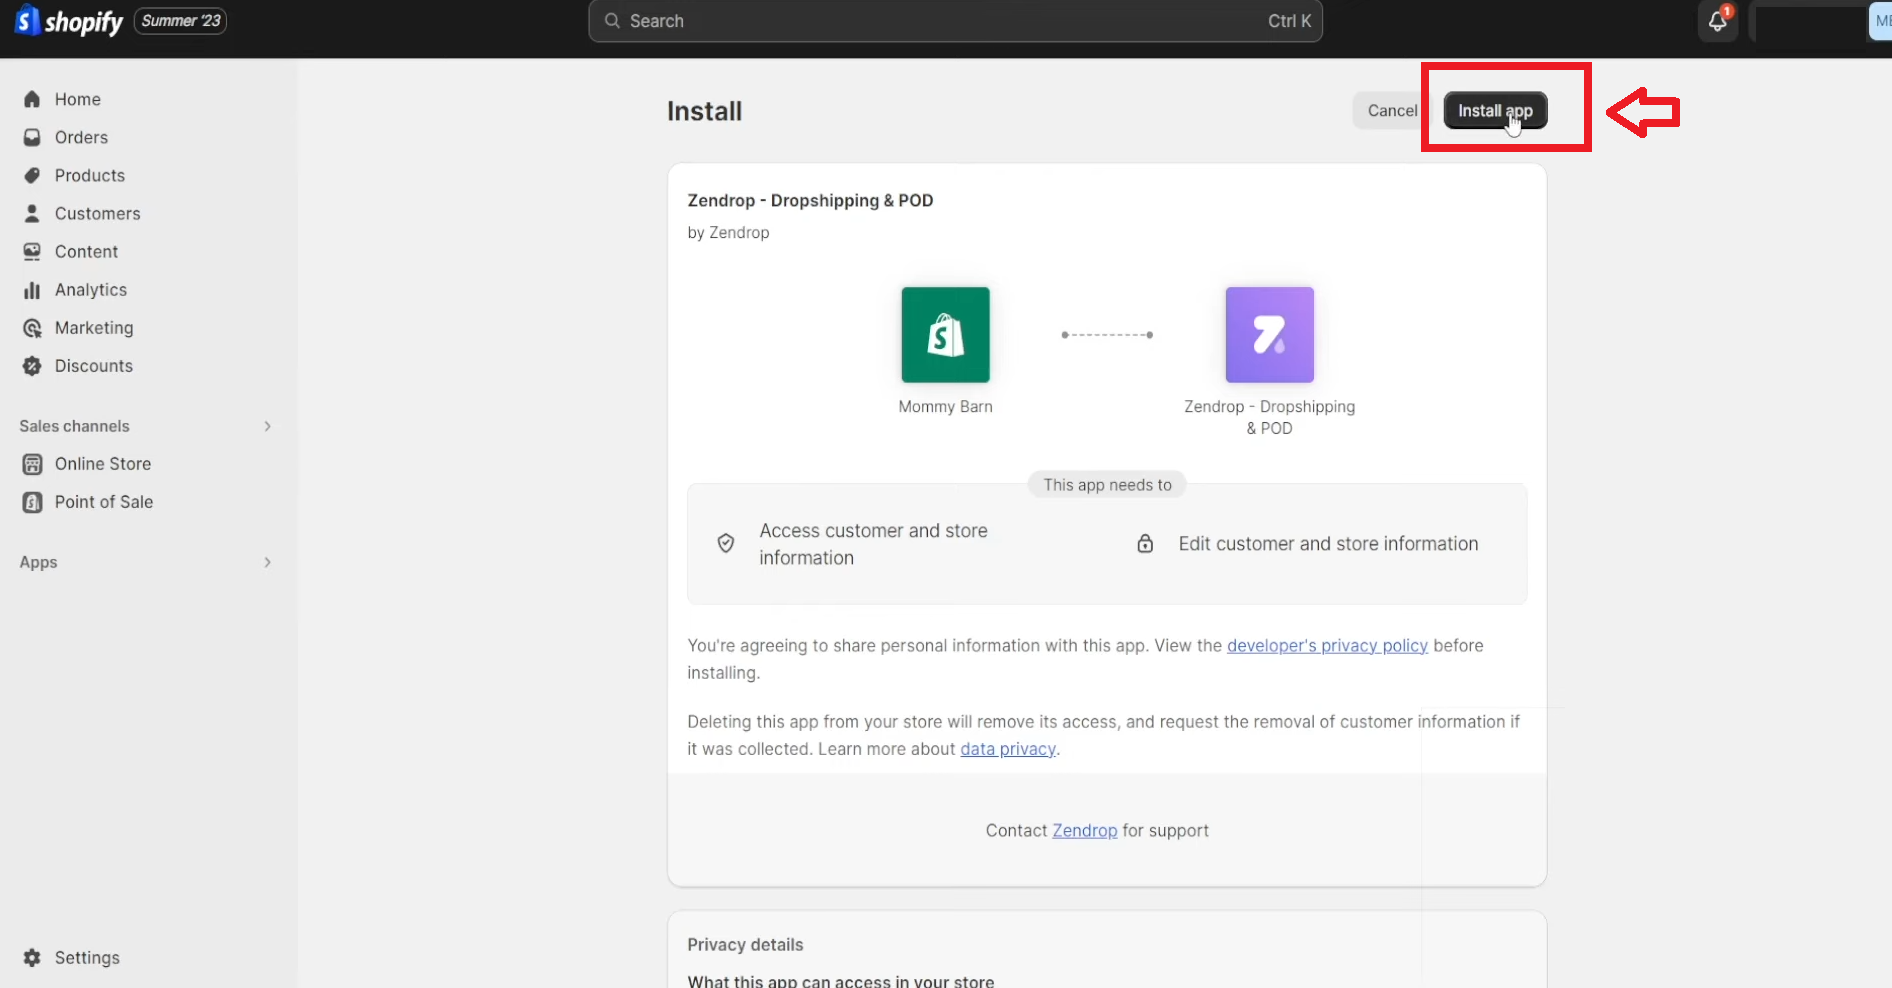Click the shield icon for access permission
The image size is (1892, 988).
726,543
